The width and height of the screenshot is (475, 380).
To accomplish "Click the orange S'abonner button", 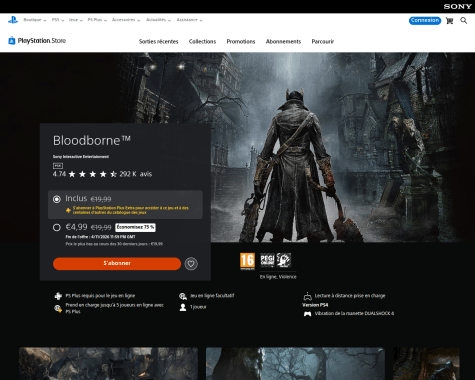I will (x=117, y=264).
